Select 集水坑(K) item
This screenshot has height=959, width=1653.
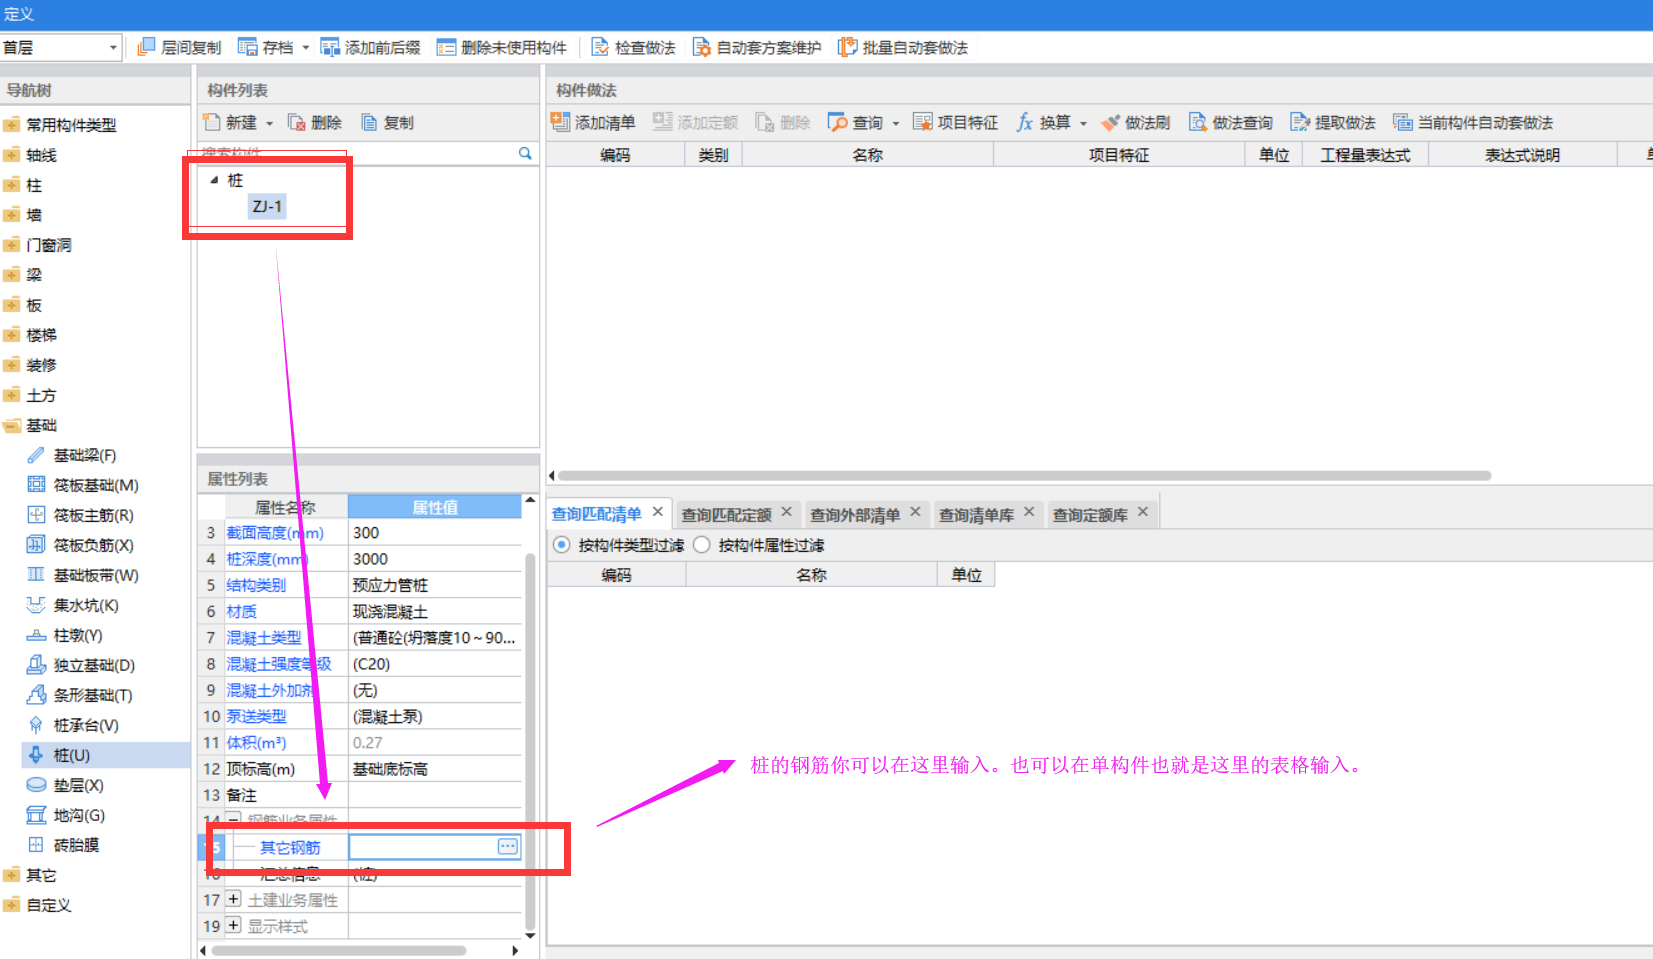click(x=86, y=605)
